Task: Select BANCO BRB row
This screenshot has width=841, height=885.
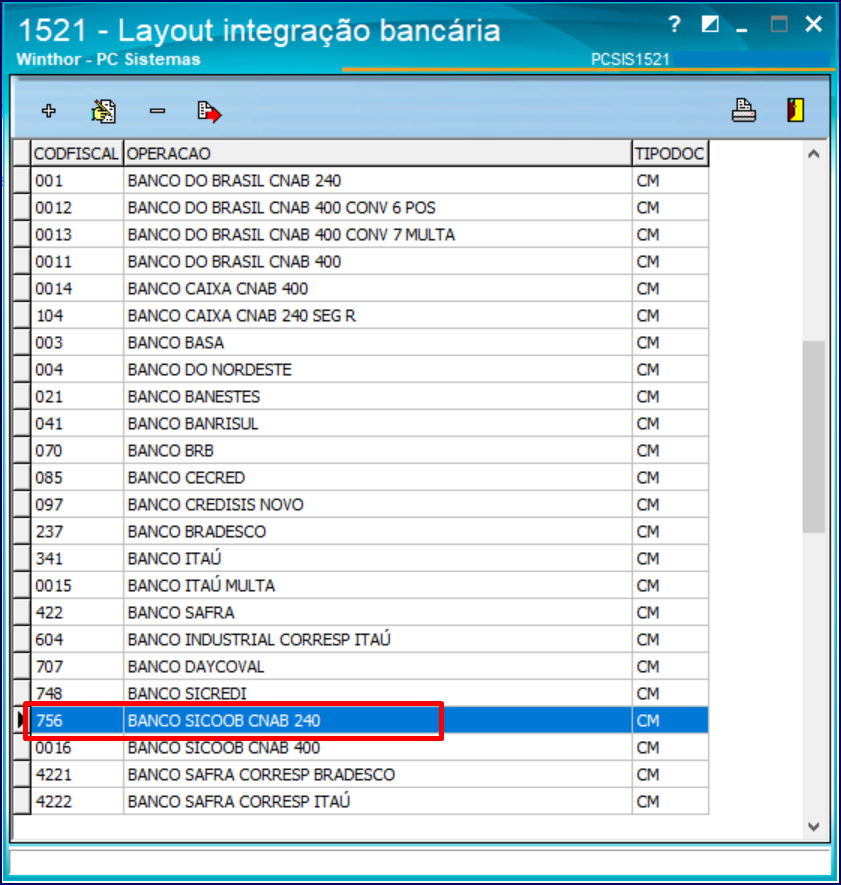Action: 370,451
